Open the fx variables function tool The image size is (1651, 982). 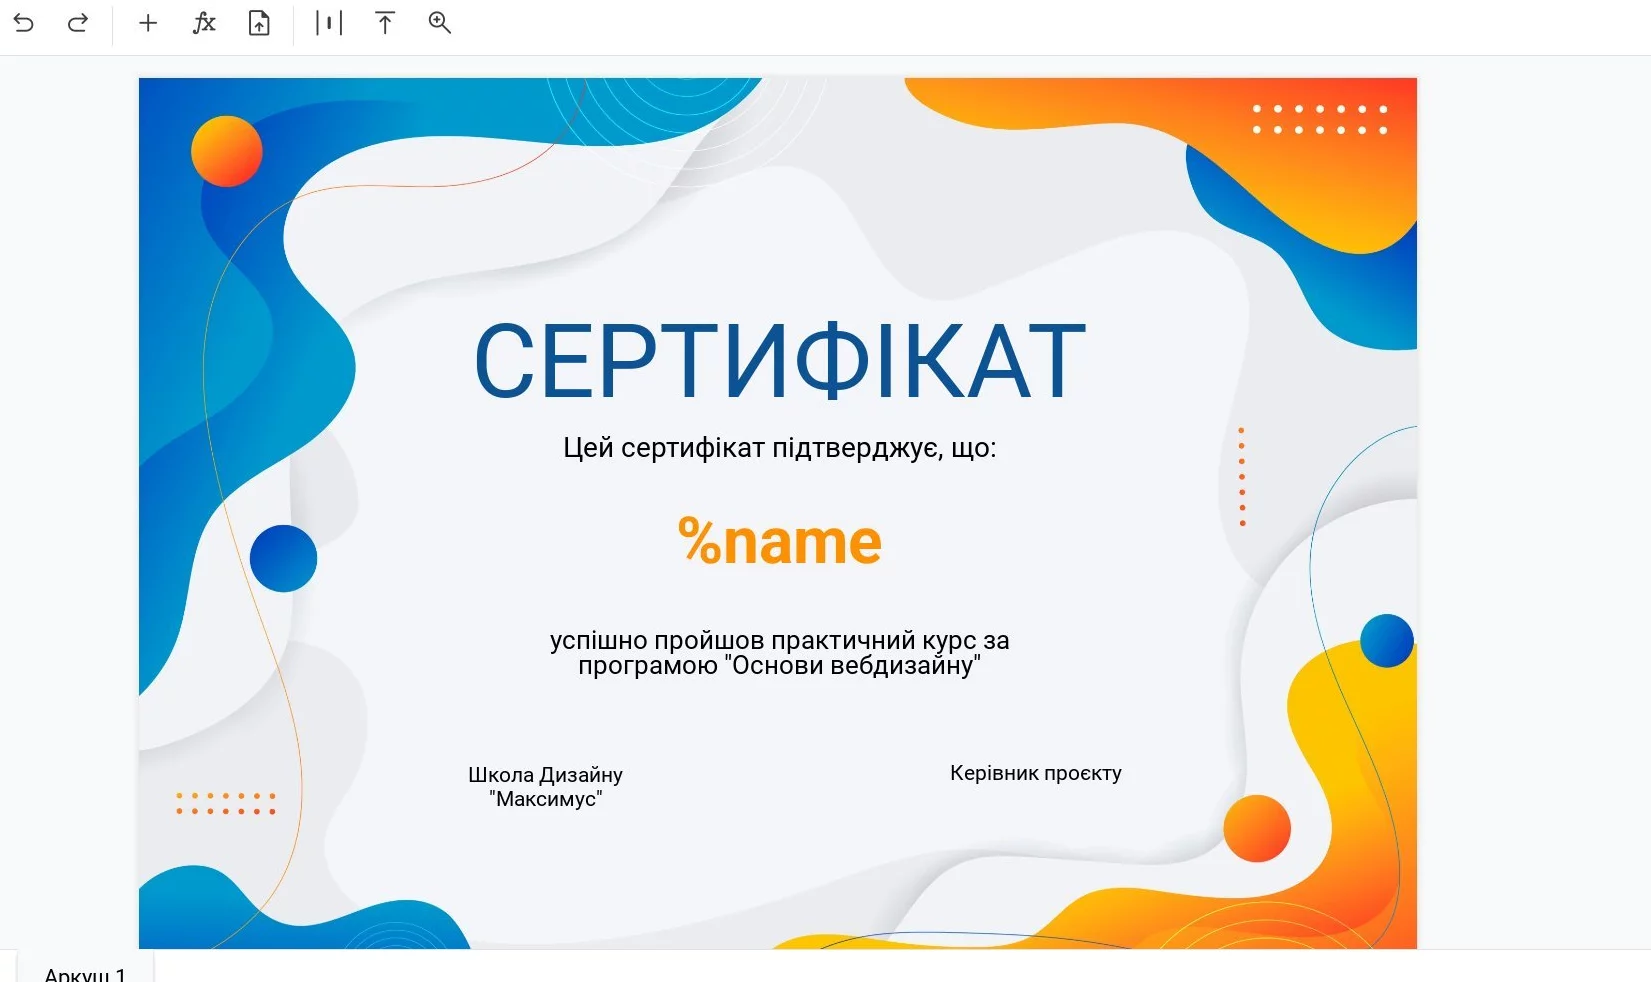click(204, 23)
